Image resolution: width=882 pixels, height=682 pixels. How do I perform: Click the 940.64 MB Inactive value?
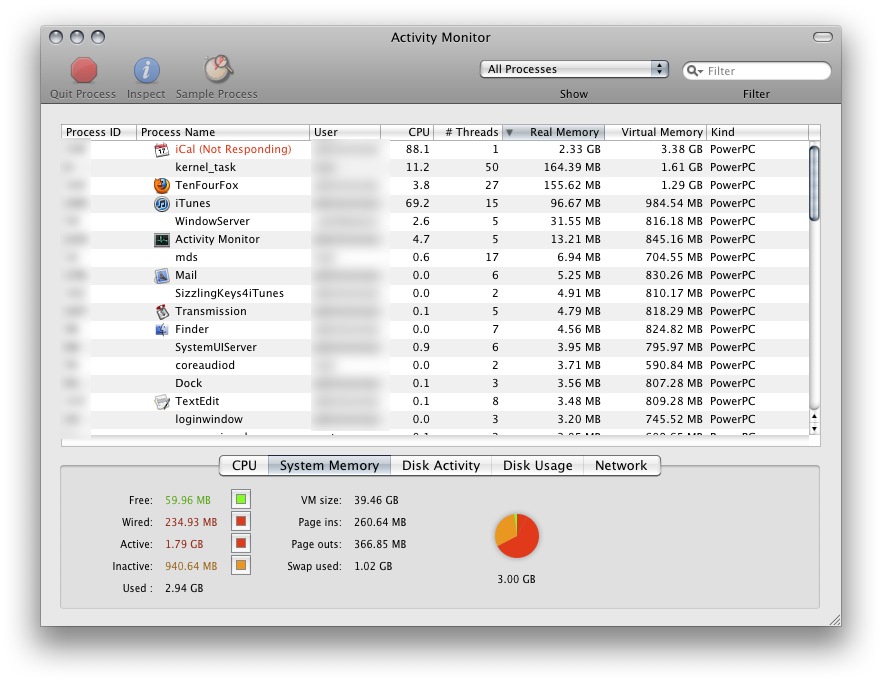[x=191, y=566]
